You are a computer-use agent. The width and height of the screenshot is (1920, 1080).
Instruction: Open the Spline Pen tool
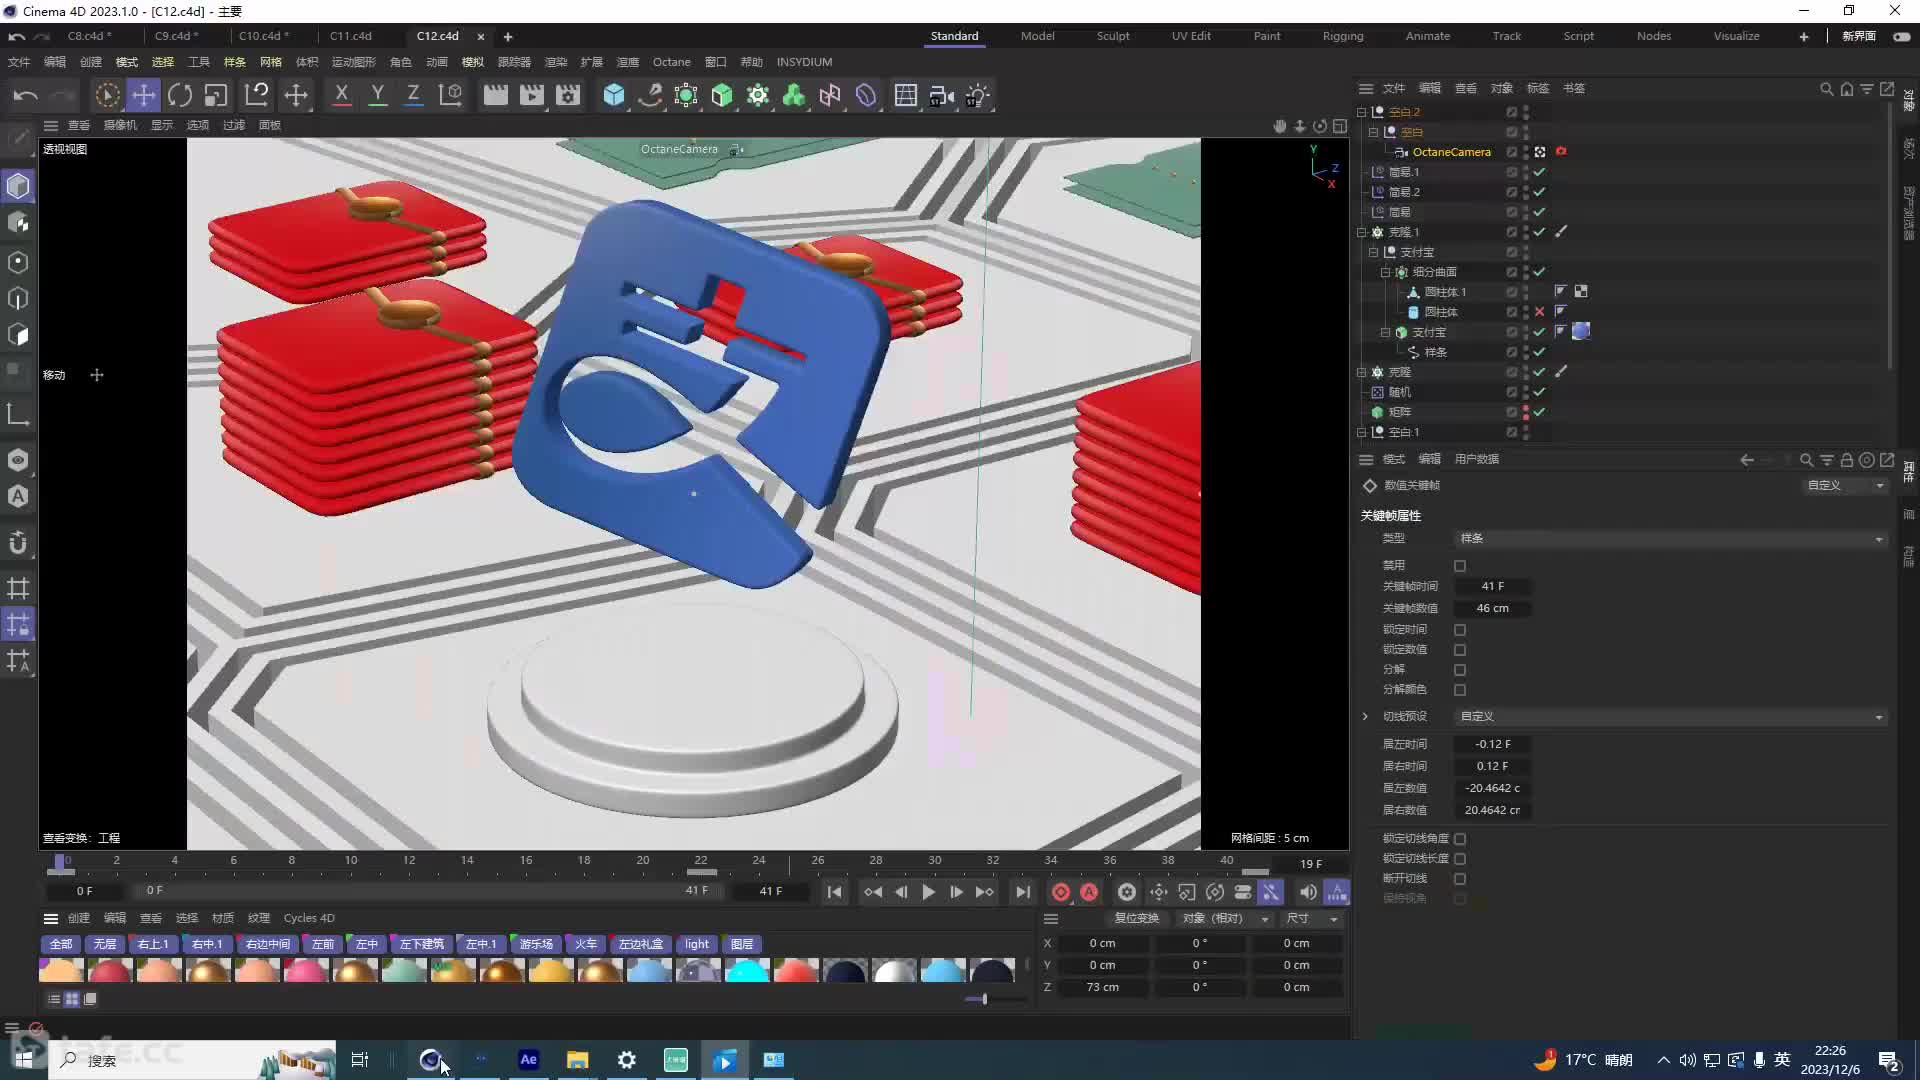650,95
